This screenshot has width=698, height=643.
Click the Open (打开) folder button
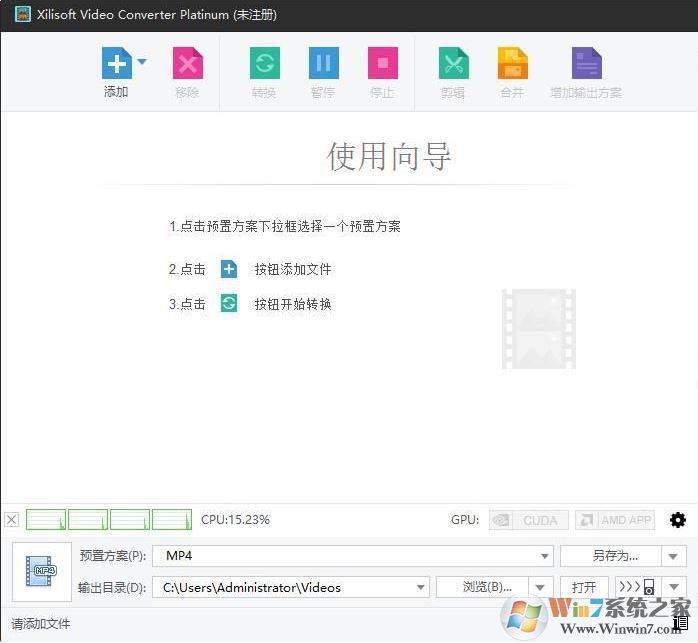coord(584,587)
